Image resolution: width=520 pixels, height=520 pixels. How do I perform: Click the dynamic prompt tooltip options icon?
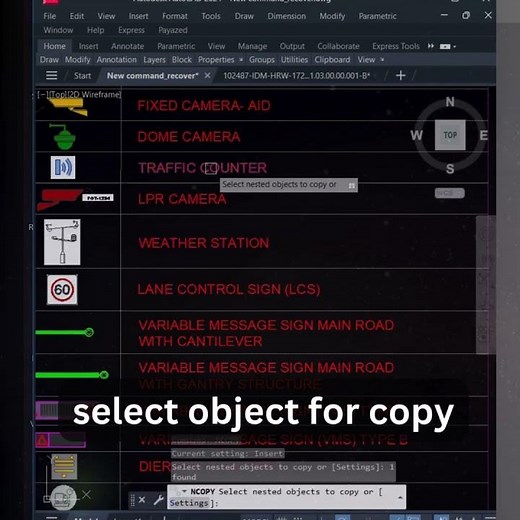point(351,185)
